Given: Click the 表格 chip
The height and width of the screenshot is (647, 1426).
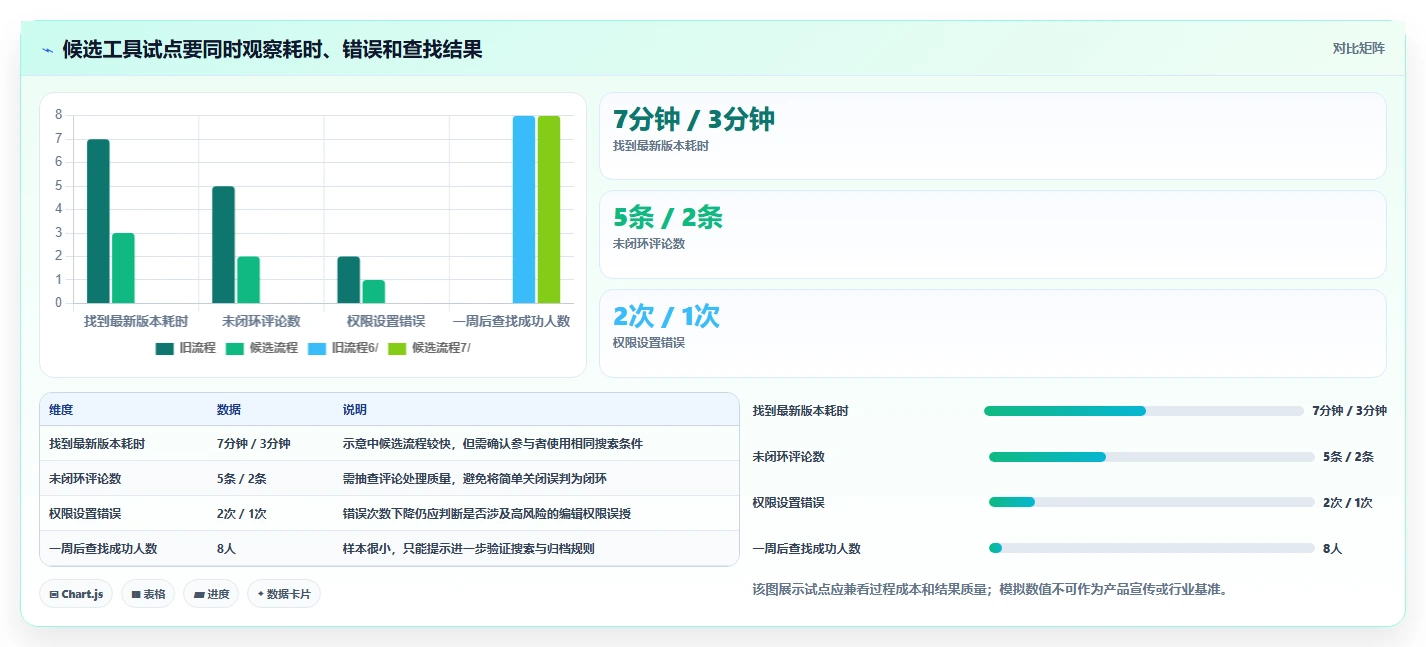Looking at the screenshot, I should tap(148, 594).
